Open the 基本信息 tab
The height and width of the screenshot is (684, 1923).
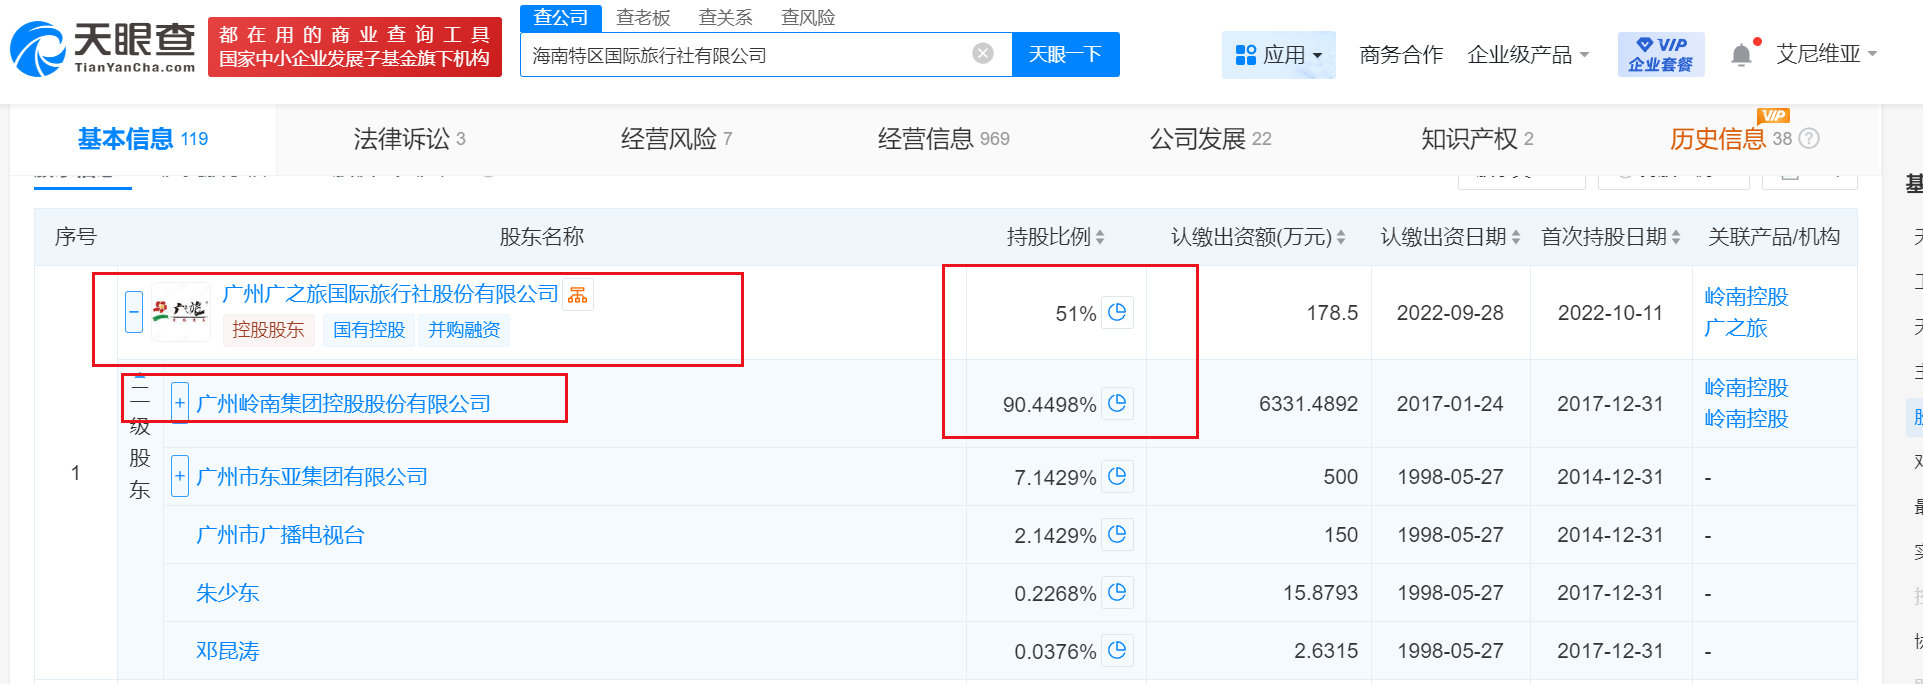click(x=143, y=139)
